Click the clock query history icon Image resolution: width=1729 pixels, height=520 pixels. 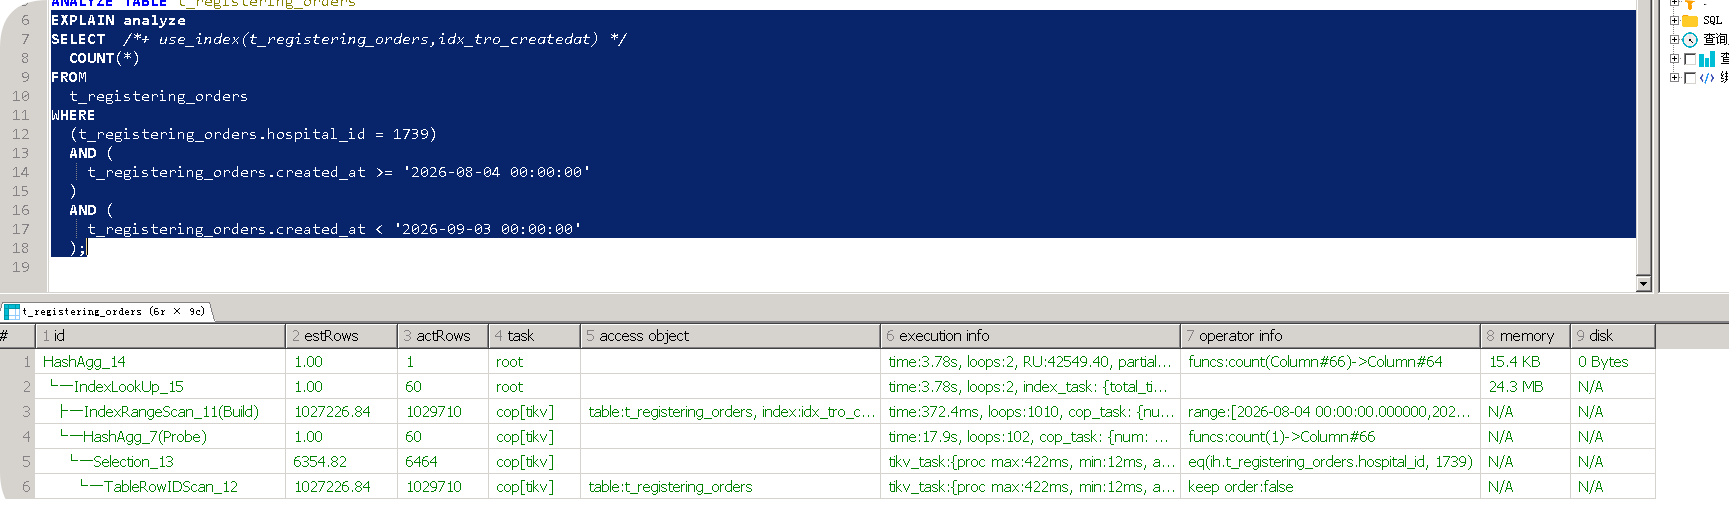[1690, 40]
